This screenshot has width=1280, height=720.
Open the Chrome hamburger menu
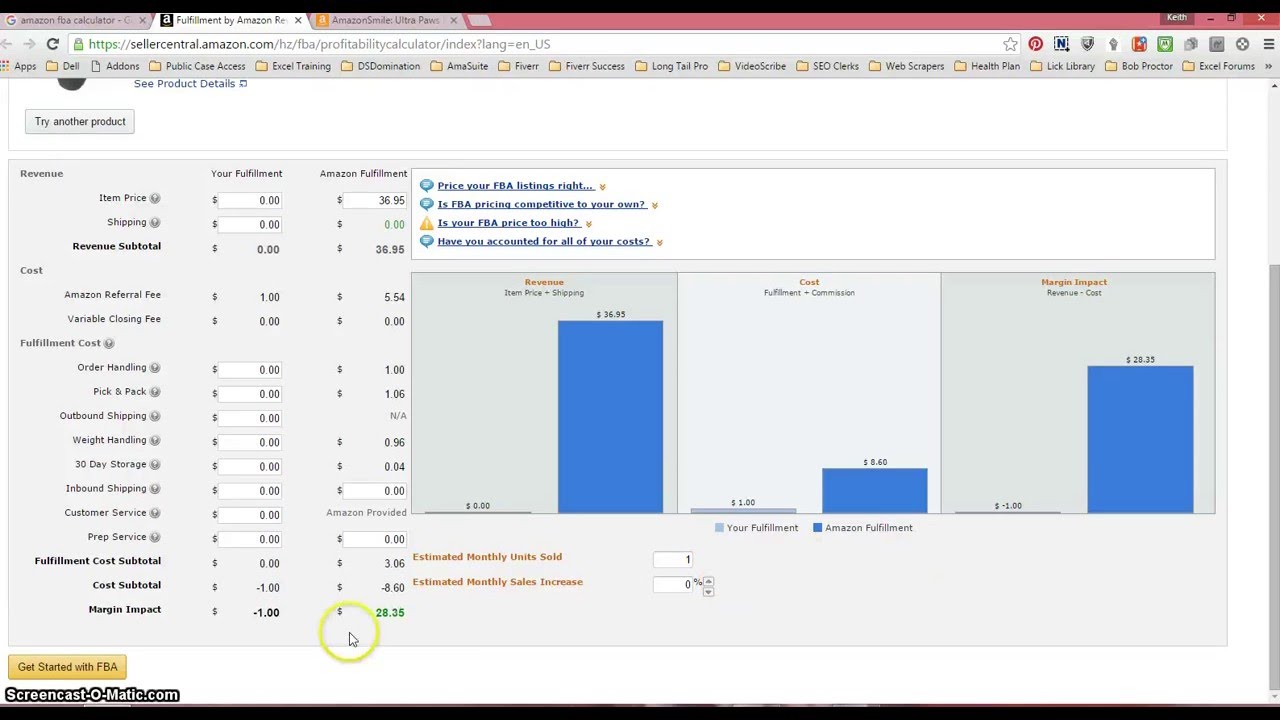click(x=1268, y=44)
